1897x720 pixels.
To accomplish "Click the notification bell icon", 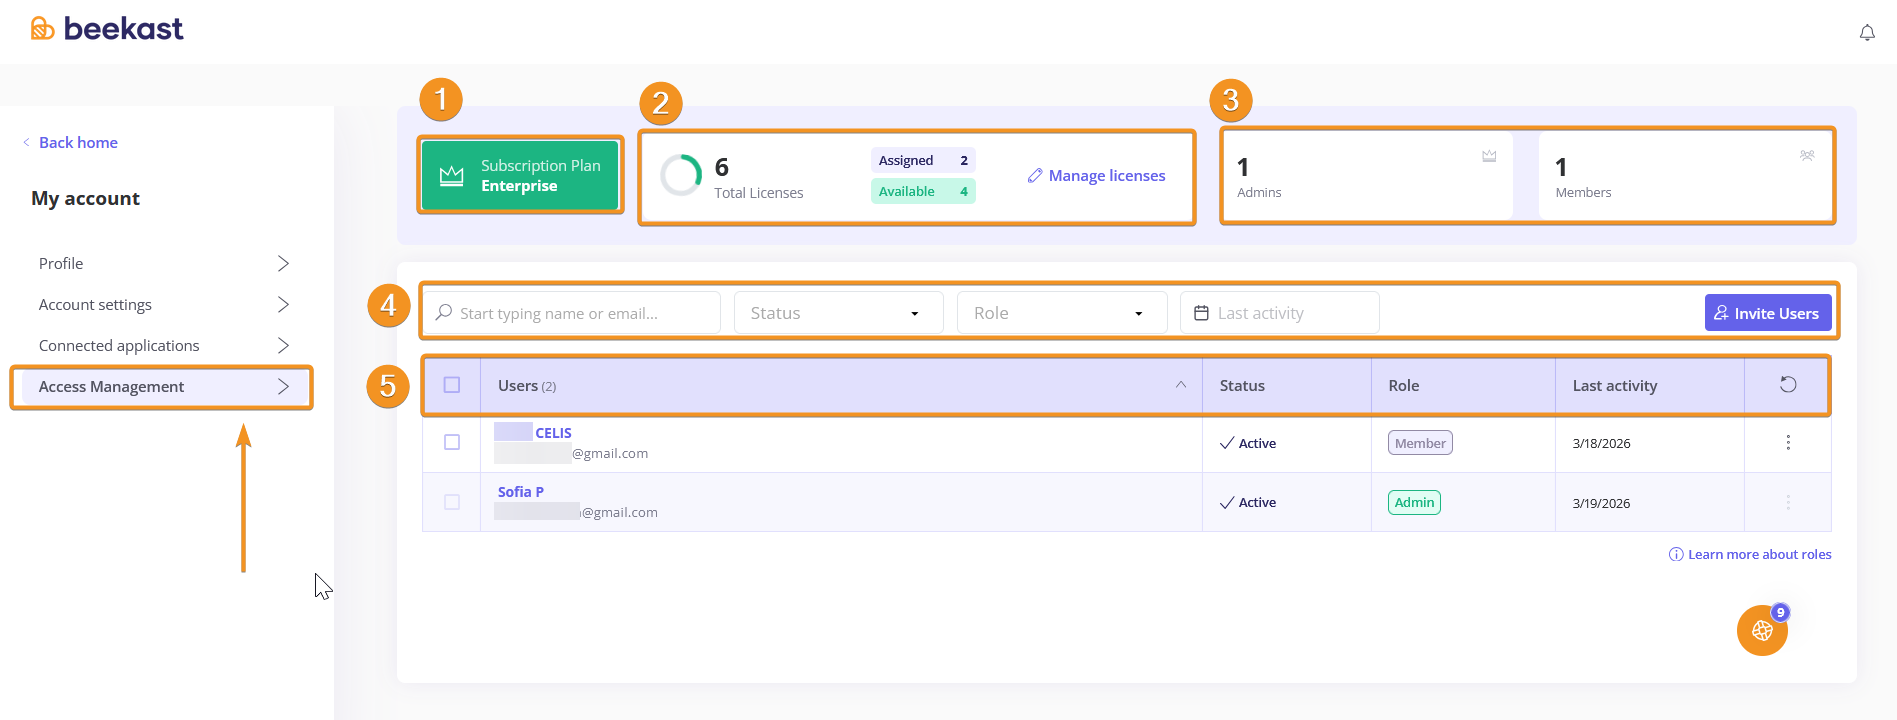I will (1866, 33).
